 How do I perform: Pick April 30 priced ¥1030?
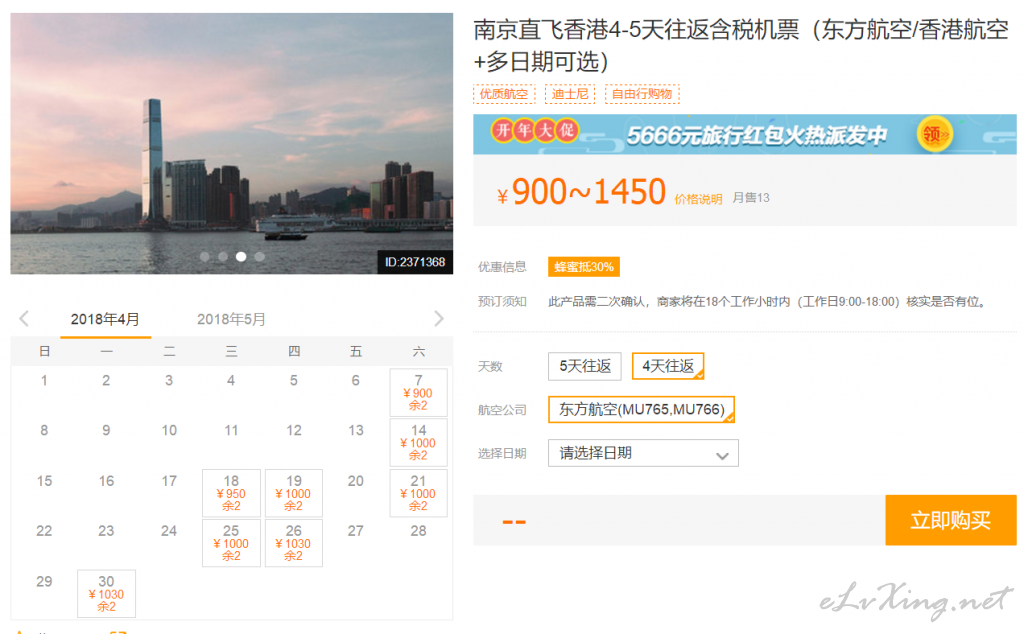tap(106, 594)
